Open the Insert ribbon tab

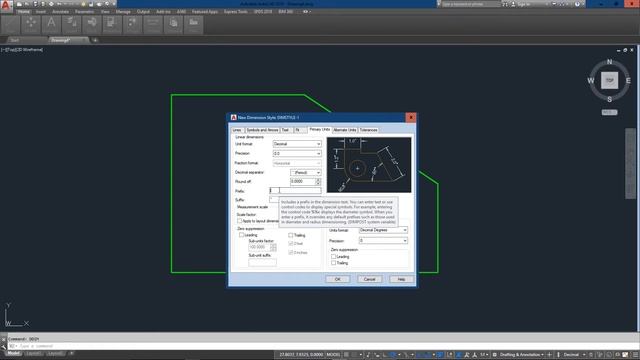click(41, 12)
